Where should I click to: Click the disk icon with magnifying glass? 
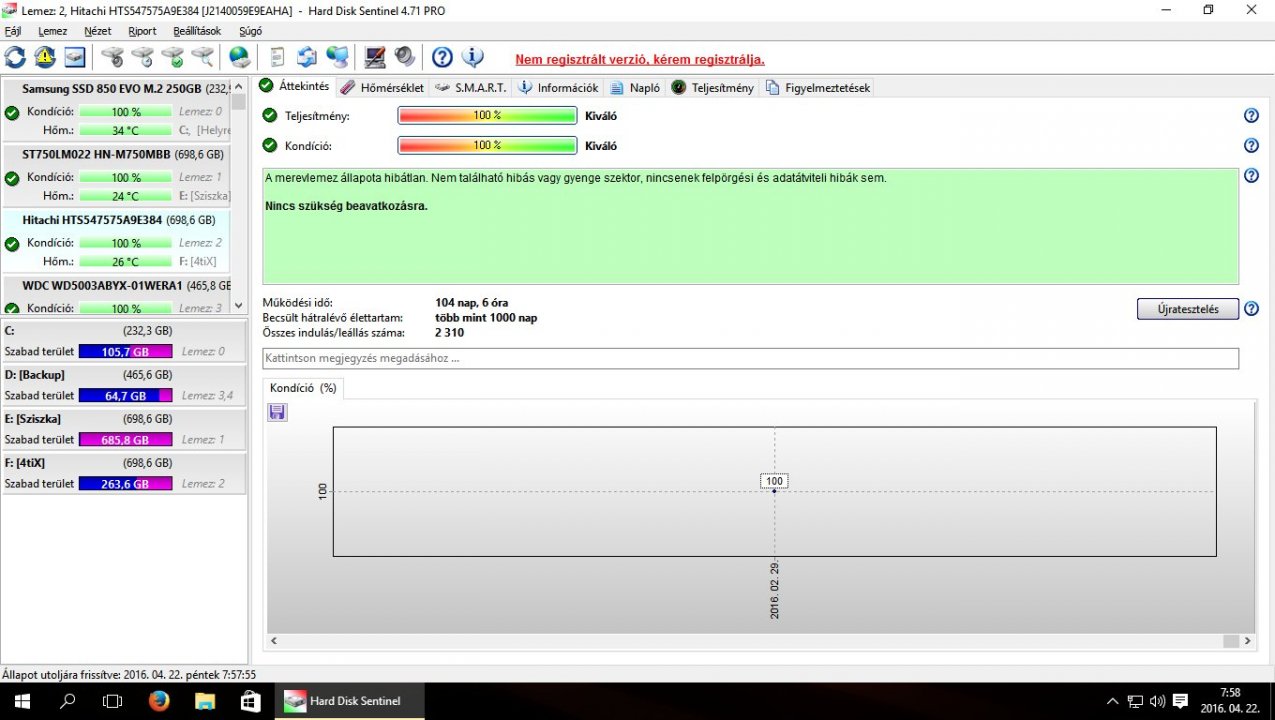[x=202, y=57]
